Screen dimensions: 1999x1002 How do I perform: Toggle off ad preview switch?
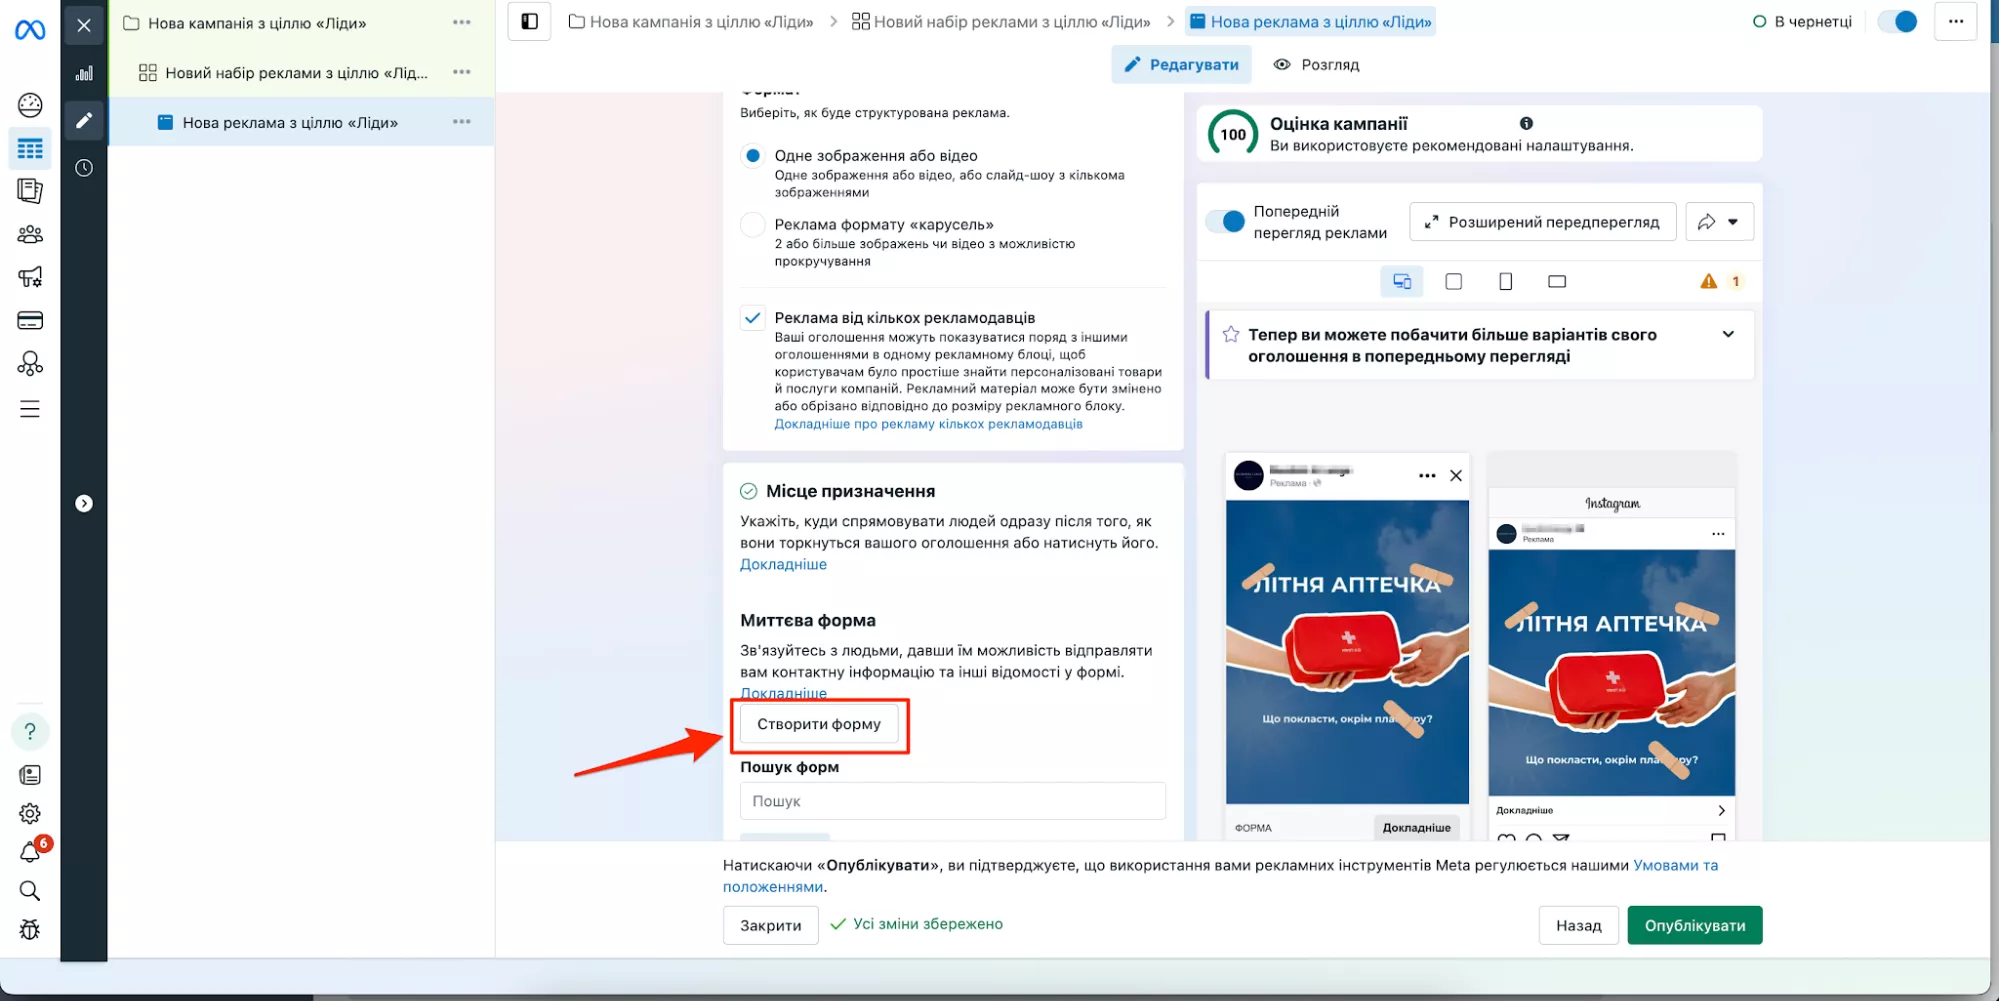coord(1225,221)
